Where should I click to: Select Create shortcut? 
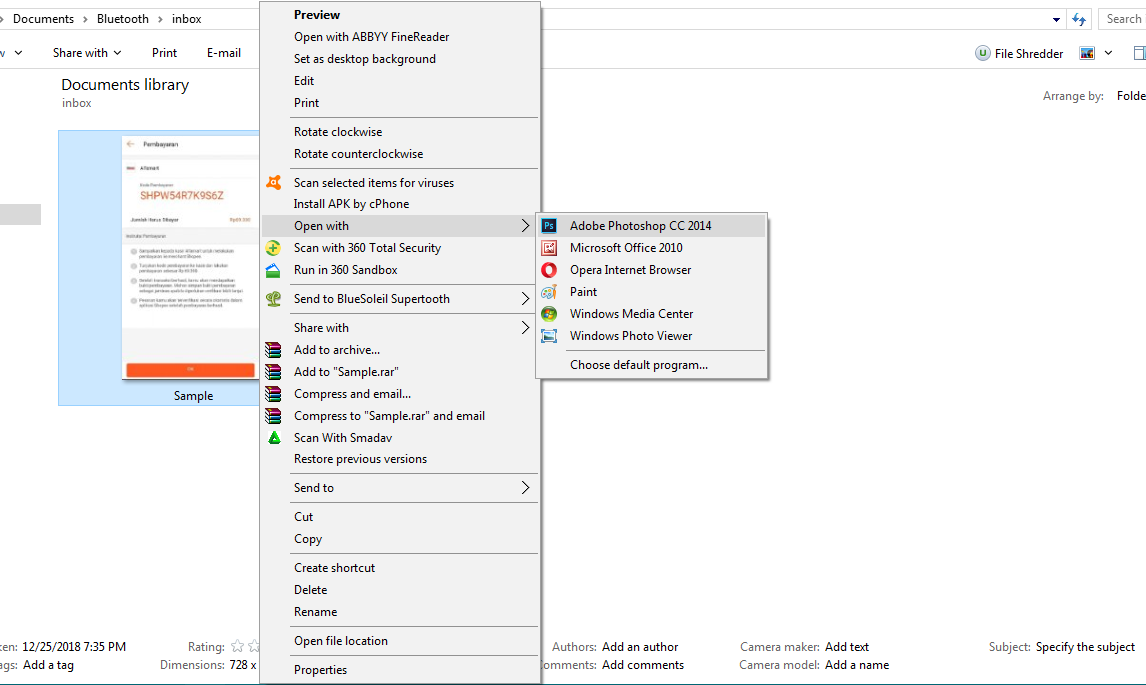click(x=335, y=568)
